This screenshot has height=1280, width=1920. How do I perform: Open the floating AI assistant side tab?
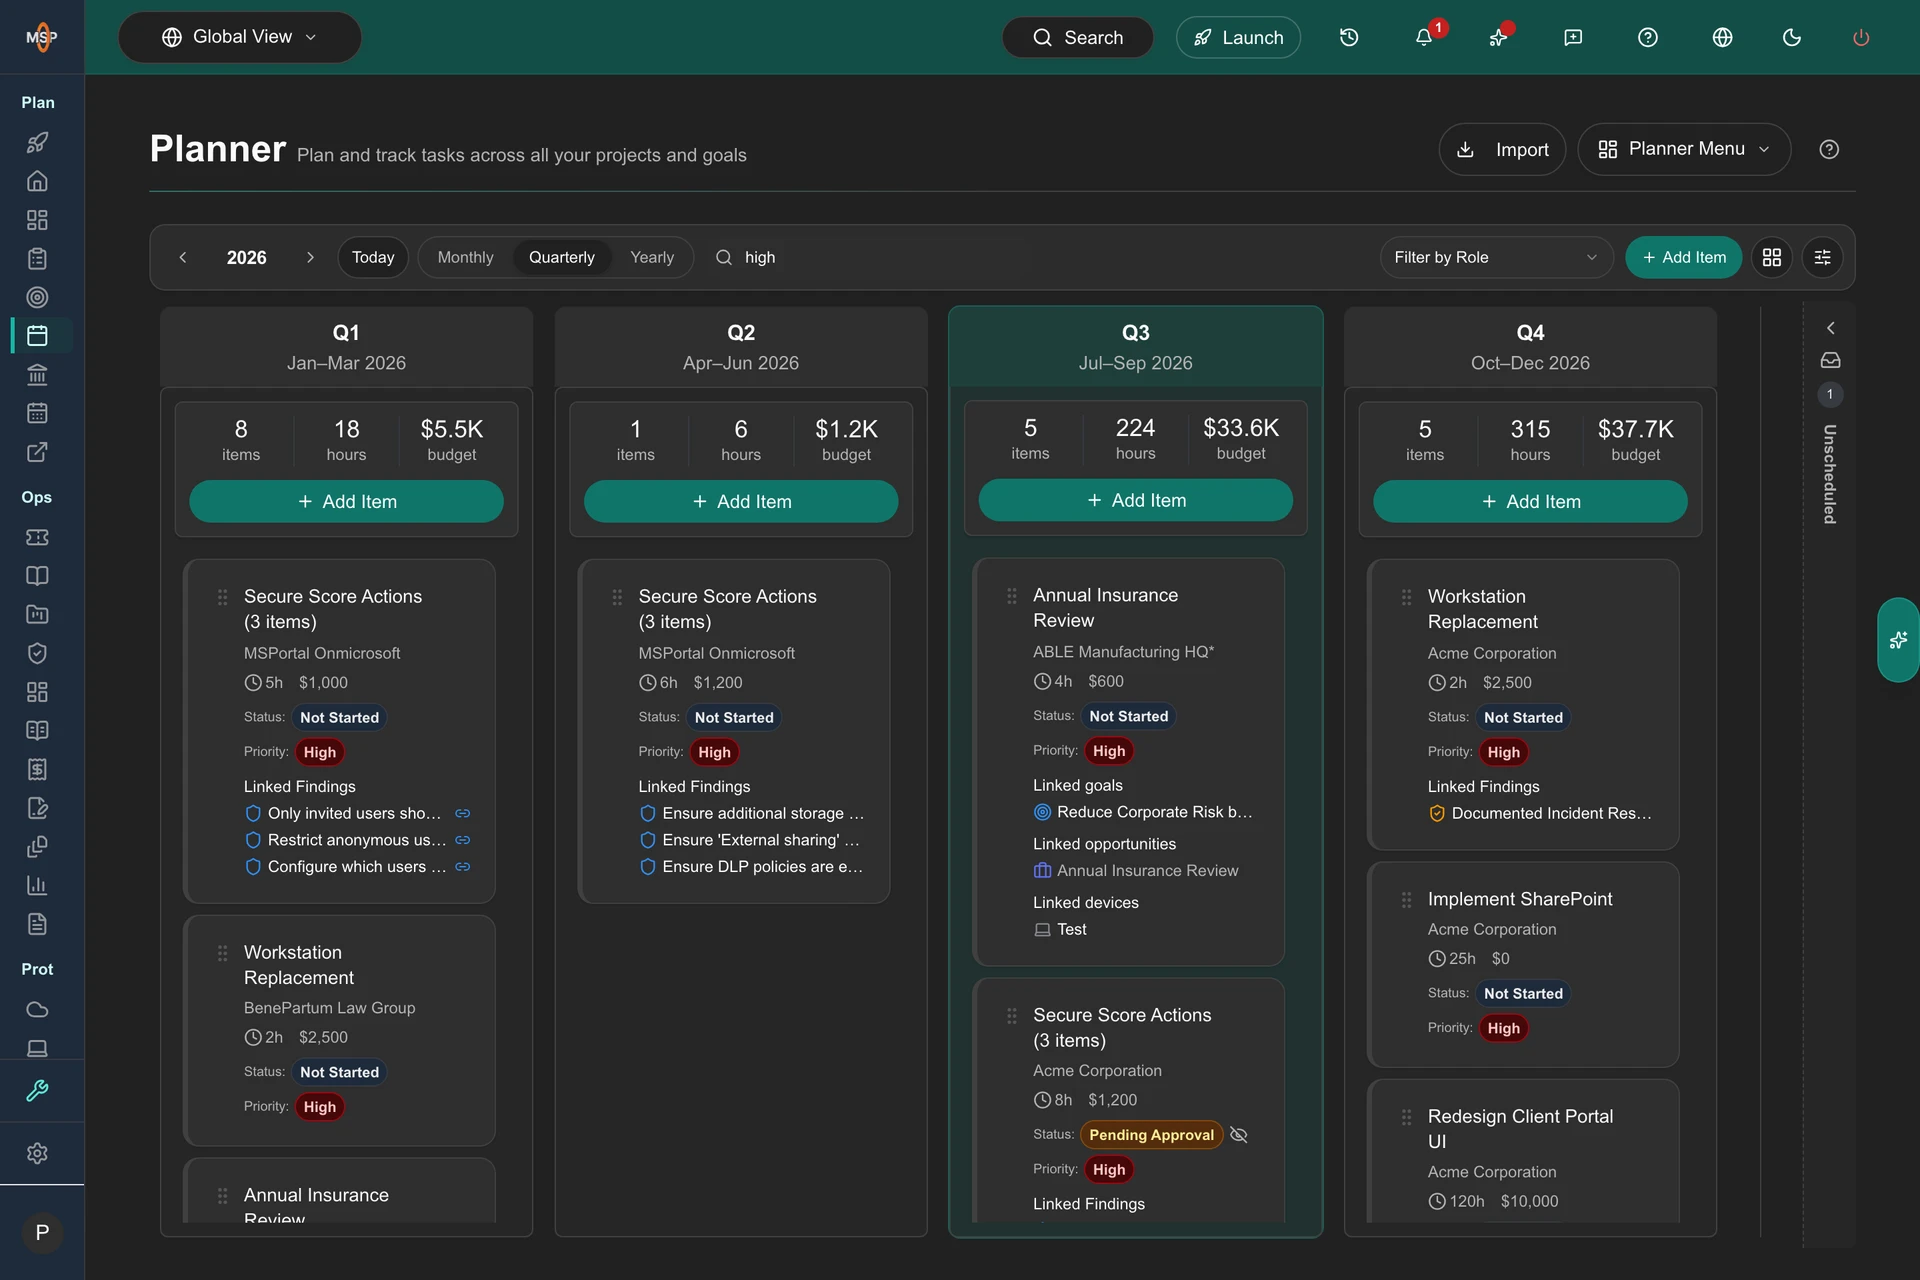(1898, 640)
